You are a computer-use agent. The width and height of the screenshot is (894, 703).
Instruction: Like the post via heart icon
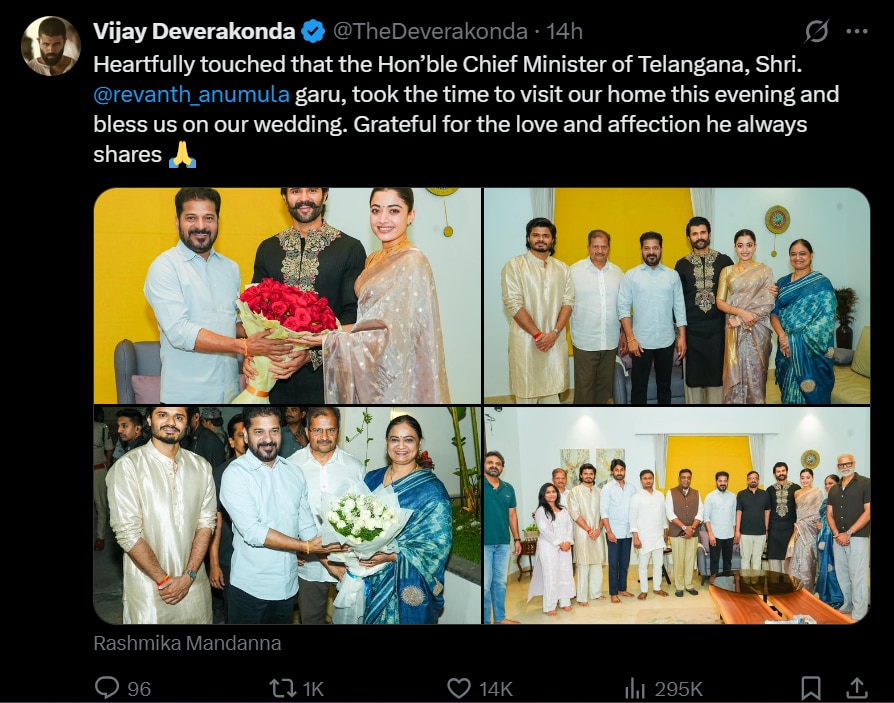[x=459, y=688]
